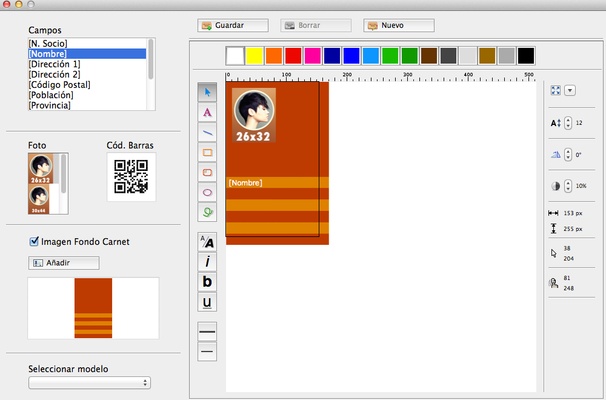Toggle underline text formatting
This screenshot has height=400, width=606.
[x=207, y=302]
